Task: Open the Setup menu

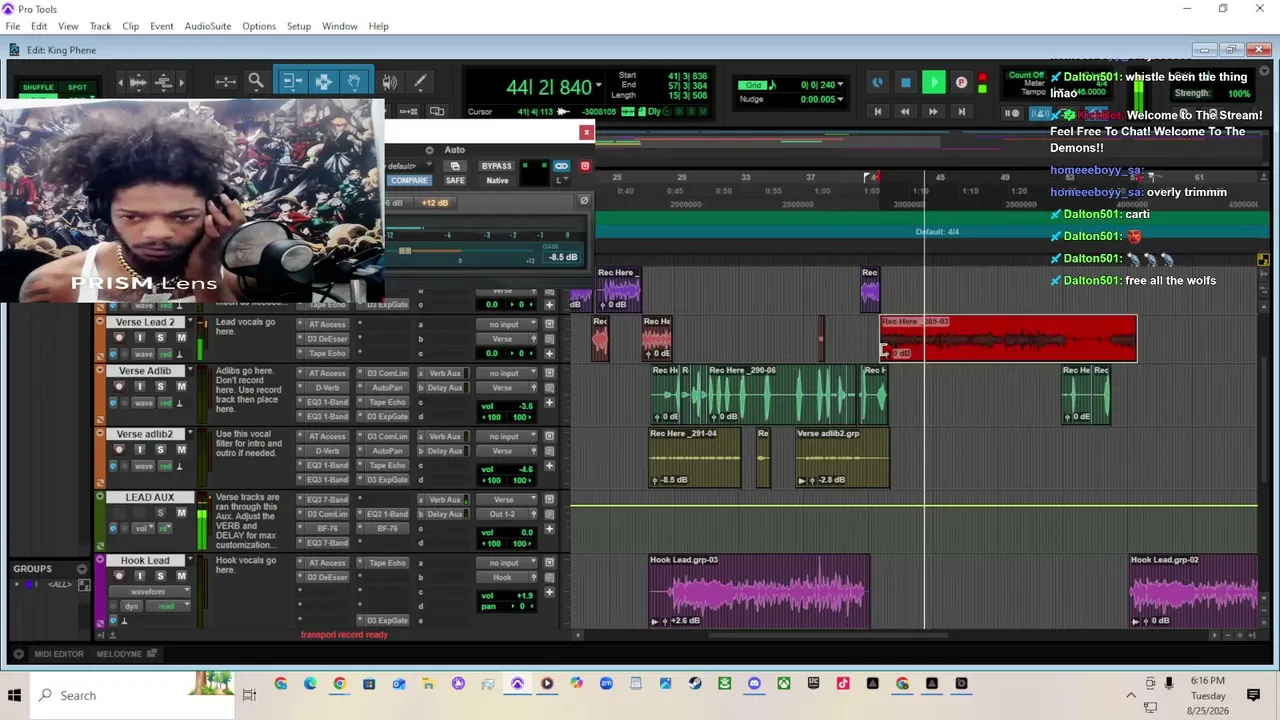Action: click(299, 26)
